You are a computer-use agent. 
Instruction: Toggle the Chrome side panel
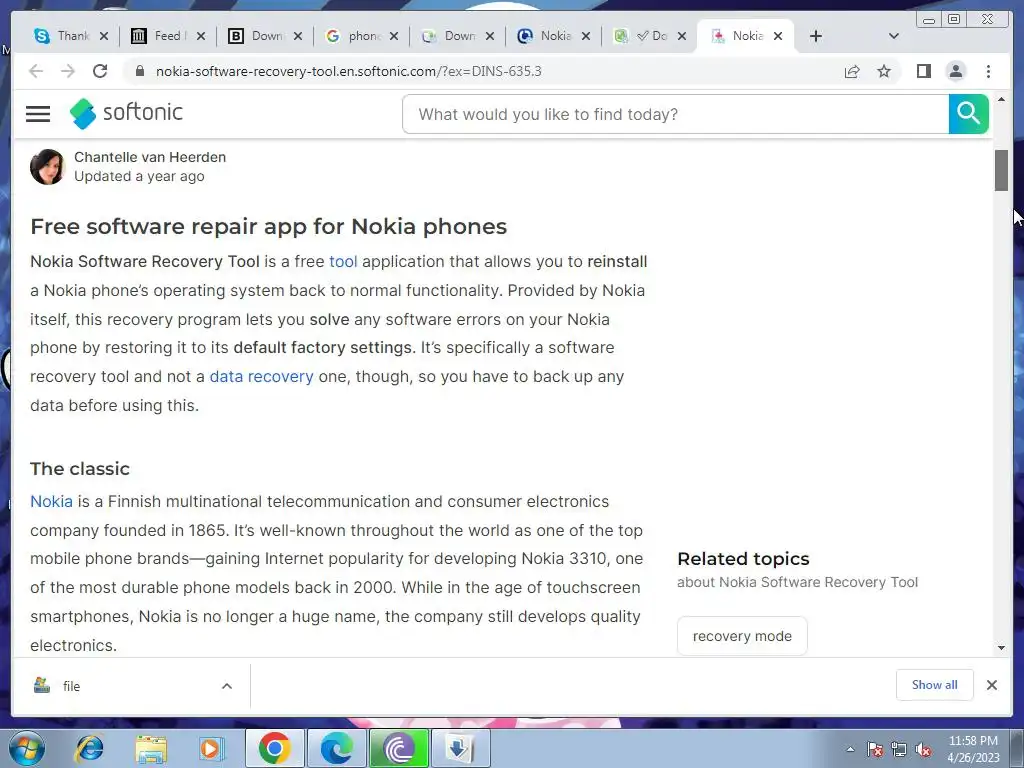(x=923, y=71)
